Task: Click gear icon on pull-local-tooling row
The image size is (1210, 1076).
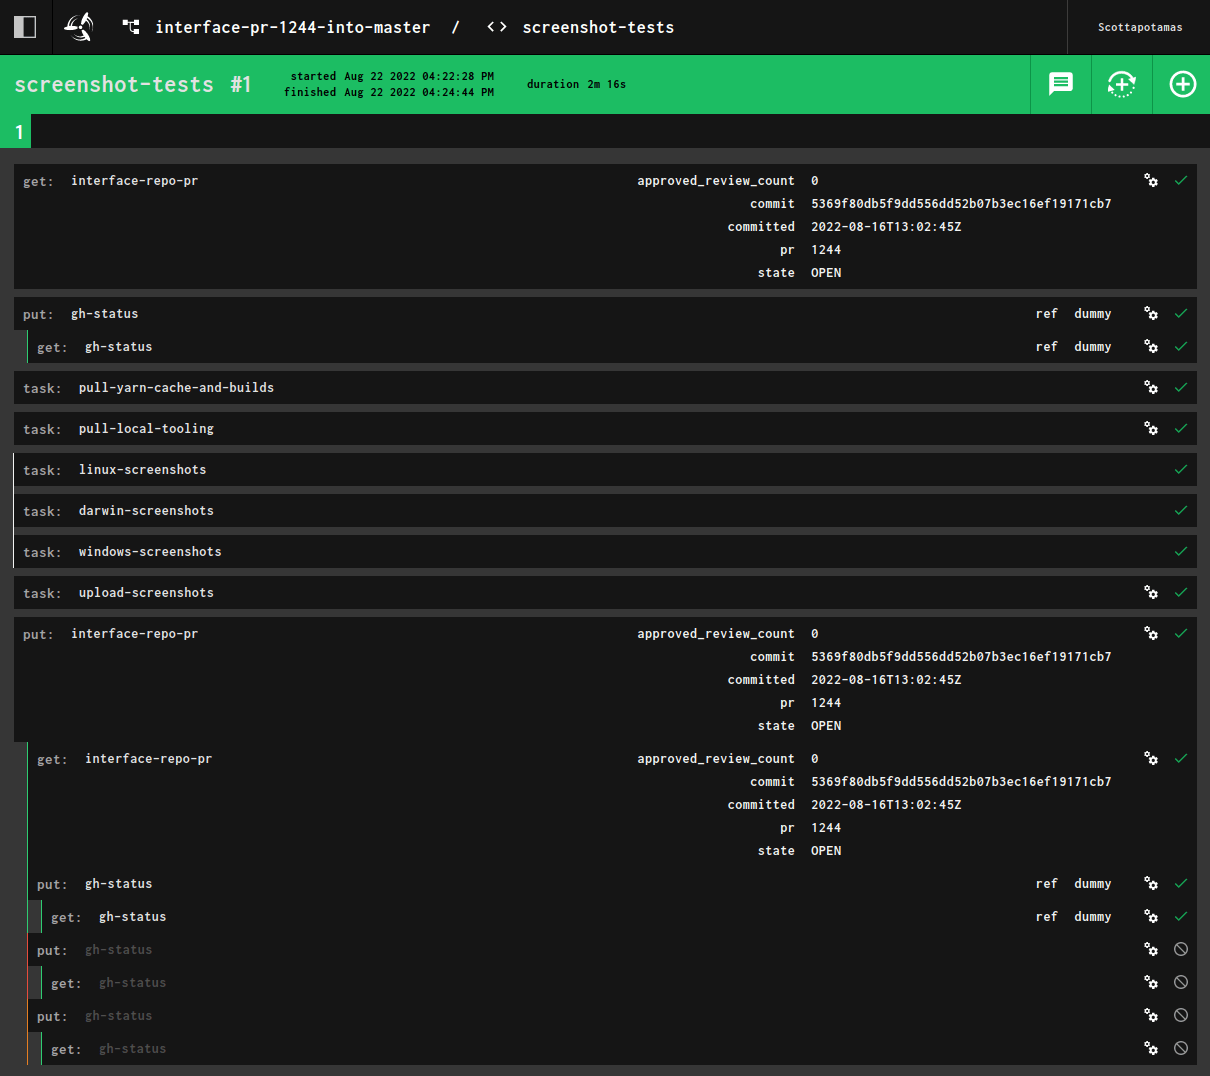Action: 1151,429
